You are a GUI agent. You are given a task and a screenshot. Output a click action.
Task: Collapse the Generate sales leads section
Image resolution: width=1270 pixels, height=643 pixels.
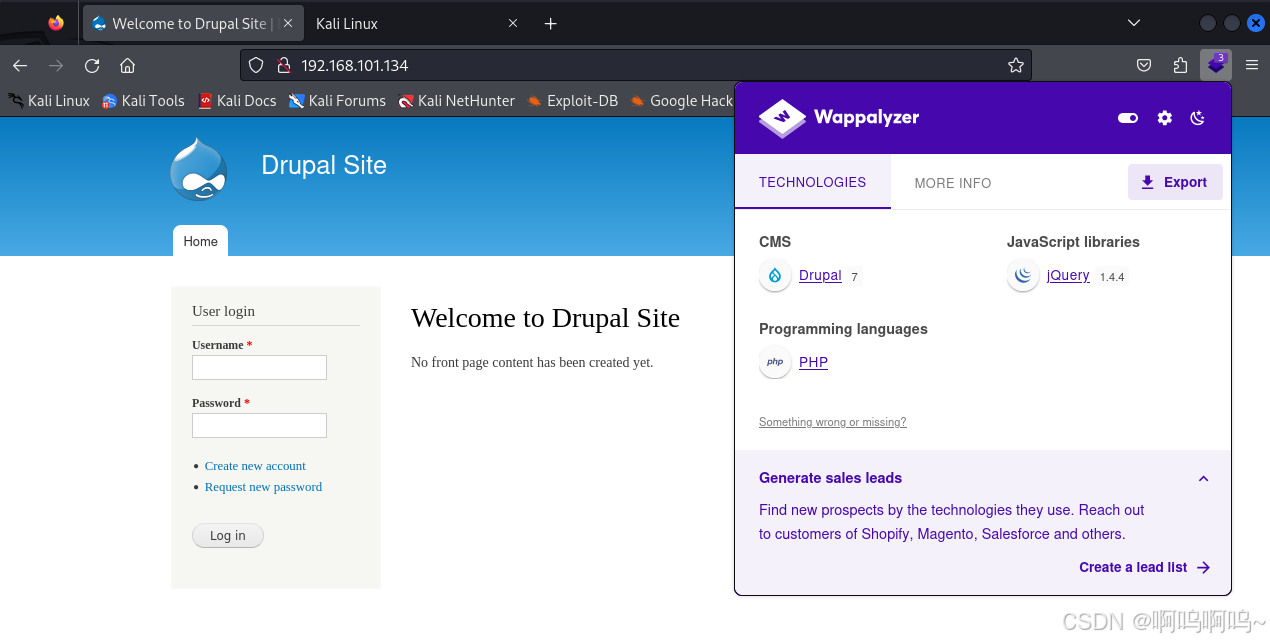1203,478
